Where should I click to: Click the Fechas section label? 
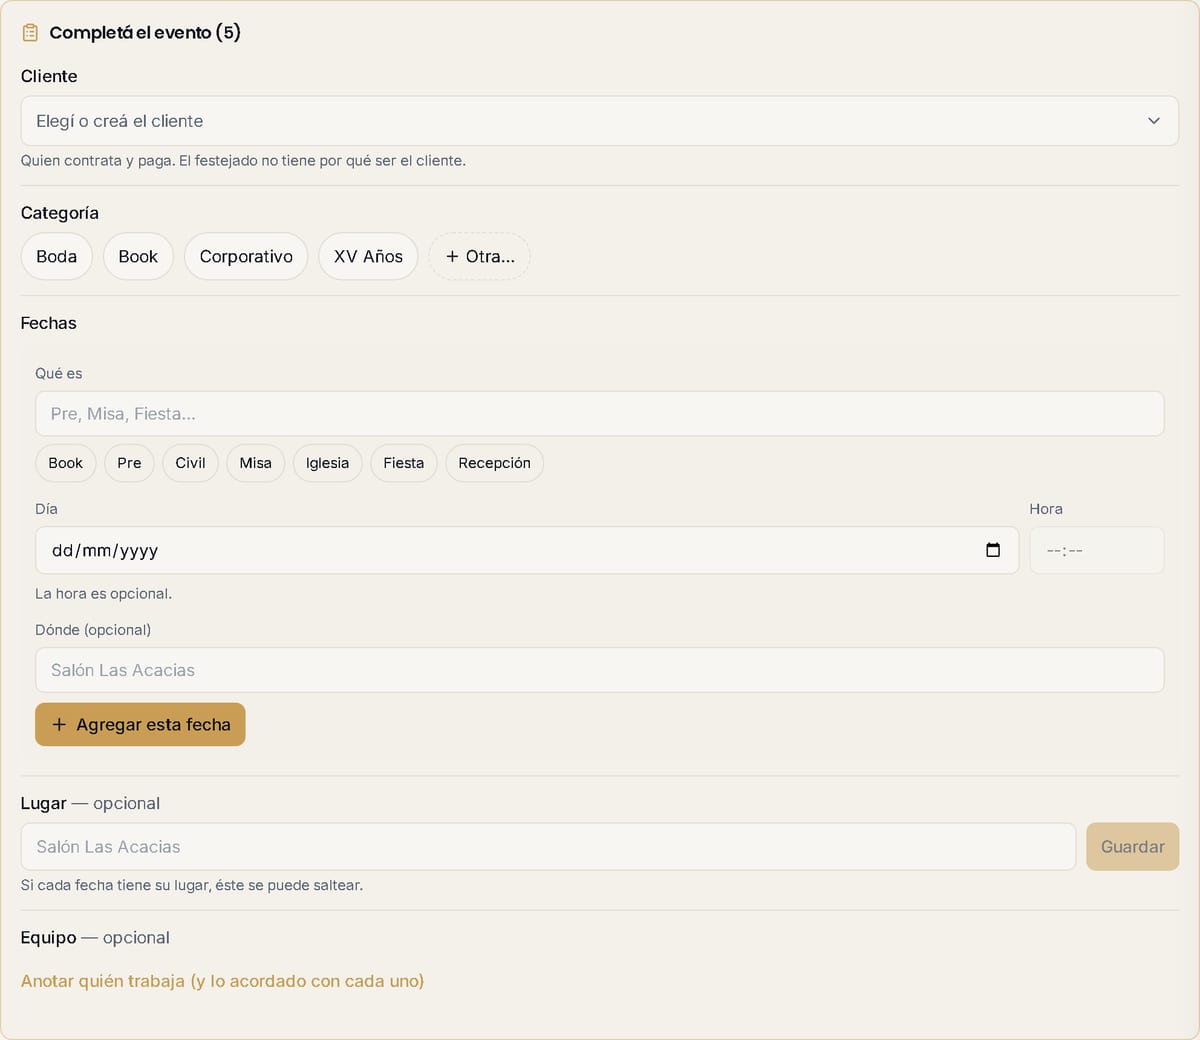(49, 323)
